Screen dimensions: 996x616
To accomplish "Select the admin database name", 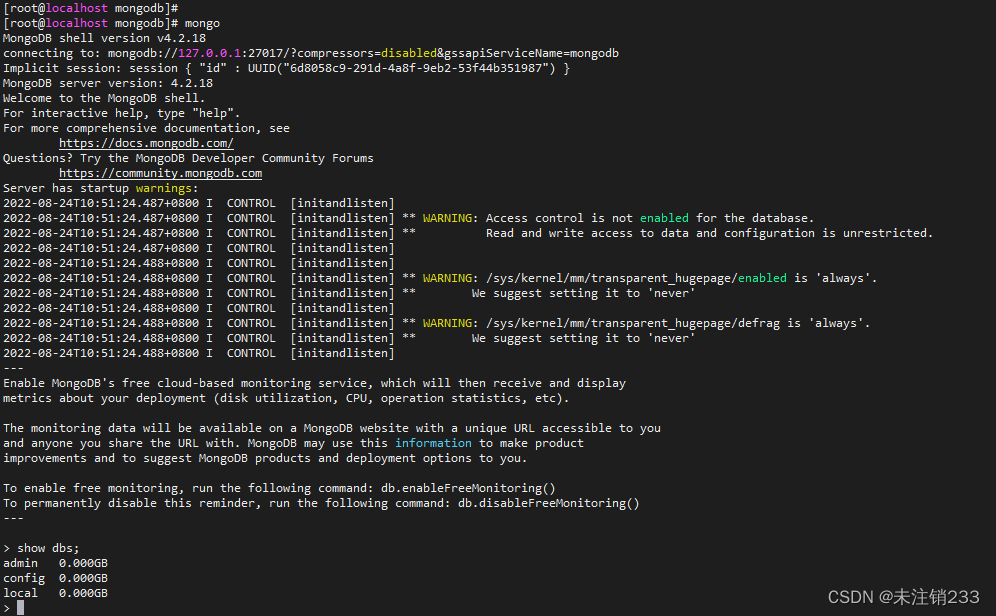I will [20, 562].
